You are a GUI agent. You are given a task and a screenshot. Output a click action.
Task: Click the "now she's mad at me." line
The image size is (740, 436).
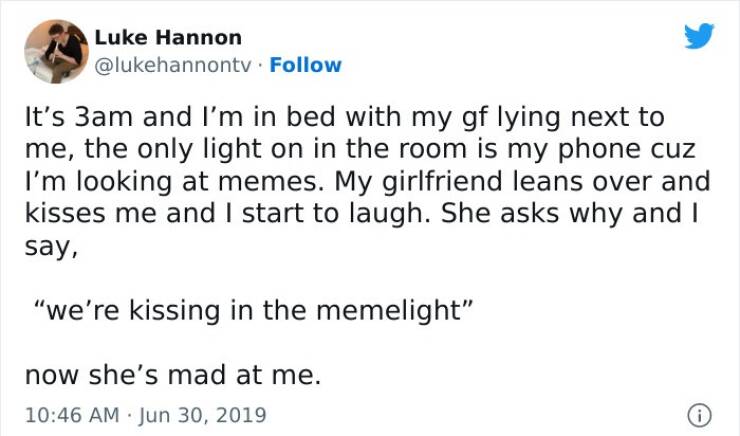pos(171,376)
